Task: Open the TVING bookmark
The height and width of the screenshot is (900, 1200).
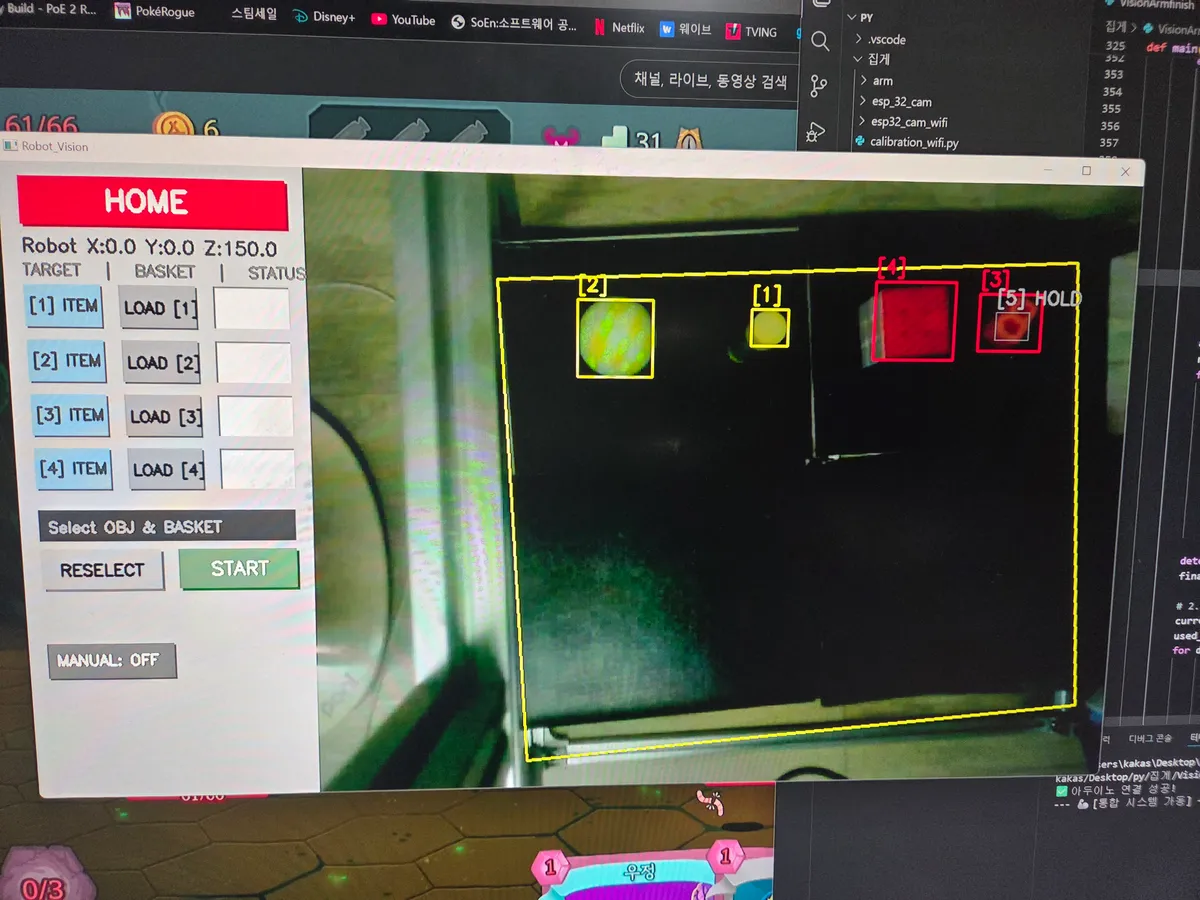Action: tap(751, 31)
